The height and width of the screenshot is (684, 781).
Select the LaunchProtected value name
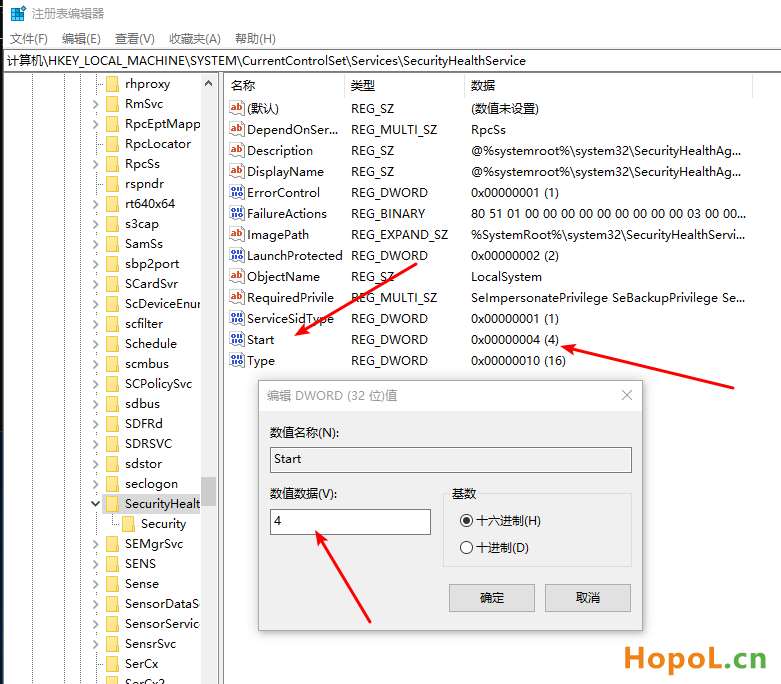pyautogui.click(x=294, y=256)
